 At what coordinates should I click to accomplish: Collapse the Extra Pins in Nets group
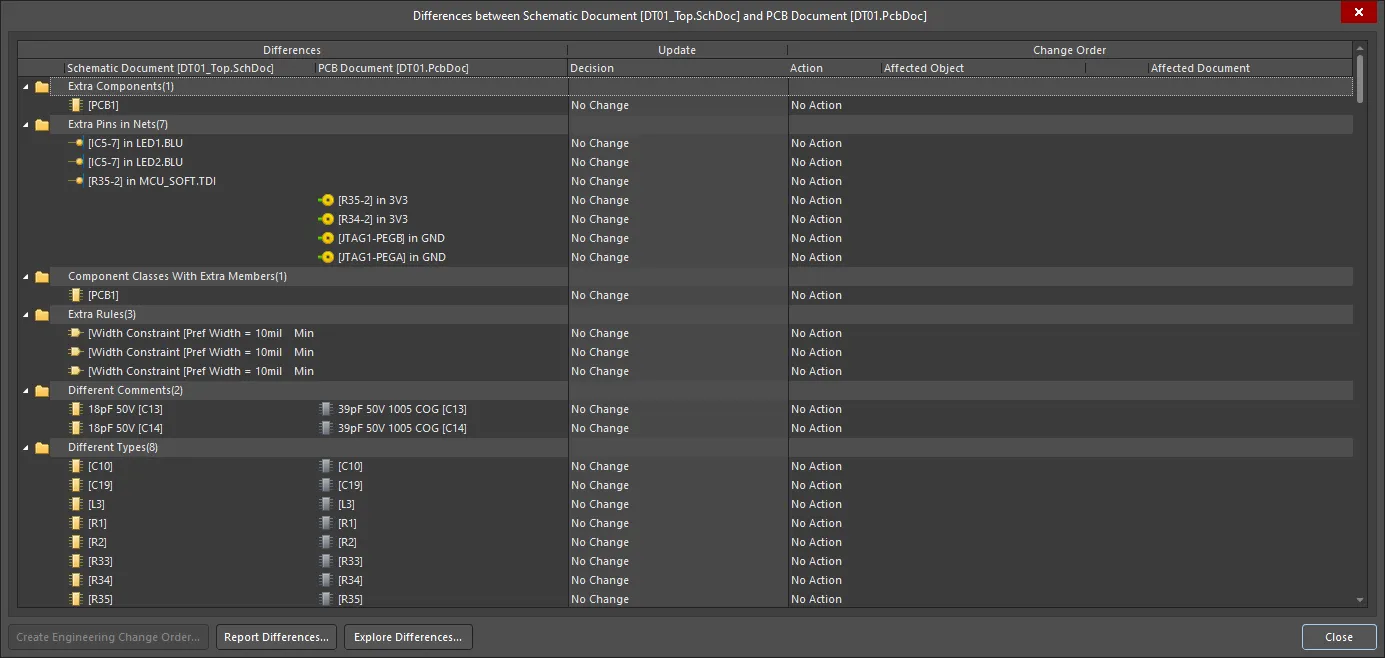point(25,125)
